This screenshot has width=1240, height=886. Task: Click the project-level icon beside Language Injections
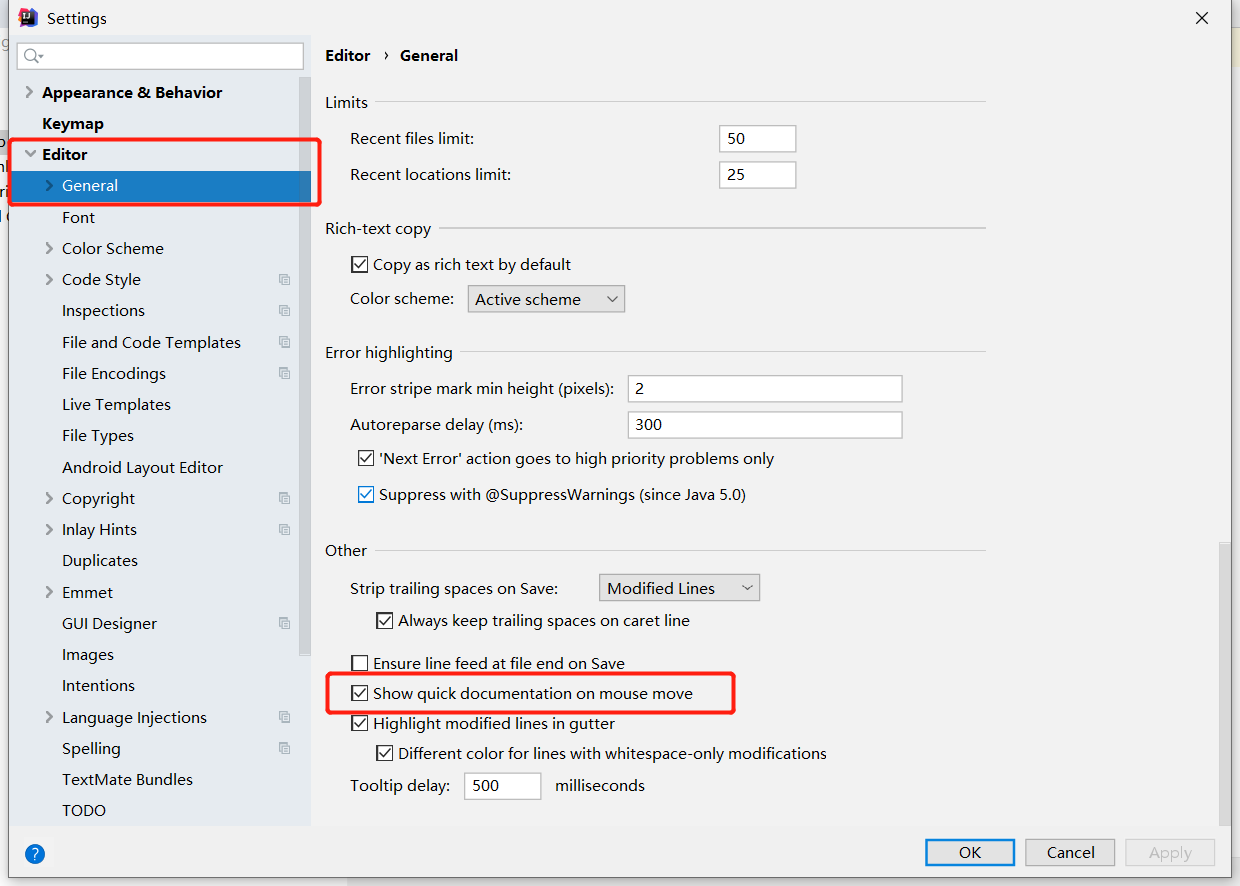(285, 717)
